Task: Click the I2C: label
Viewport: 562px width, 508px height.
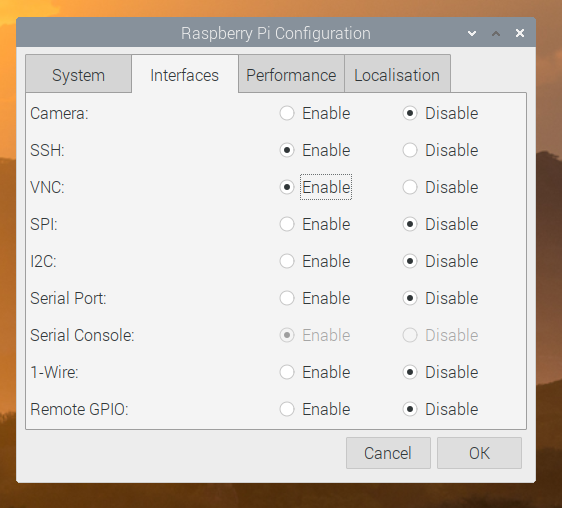Action: [43, 261]
